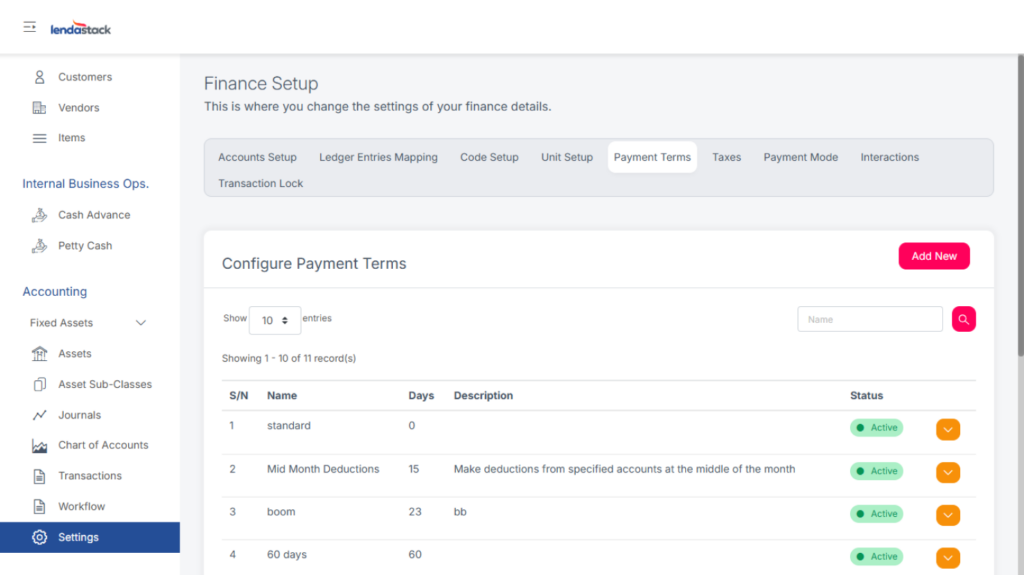Open Vendors in the sidebar

pos(78,108)
